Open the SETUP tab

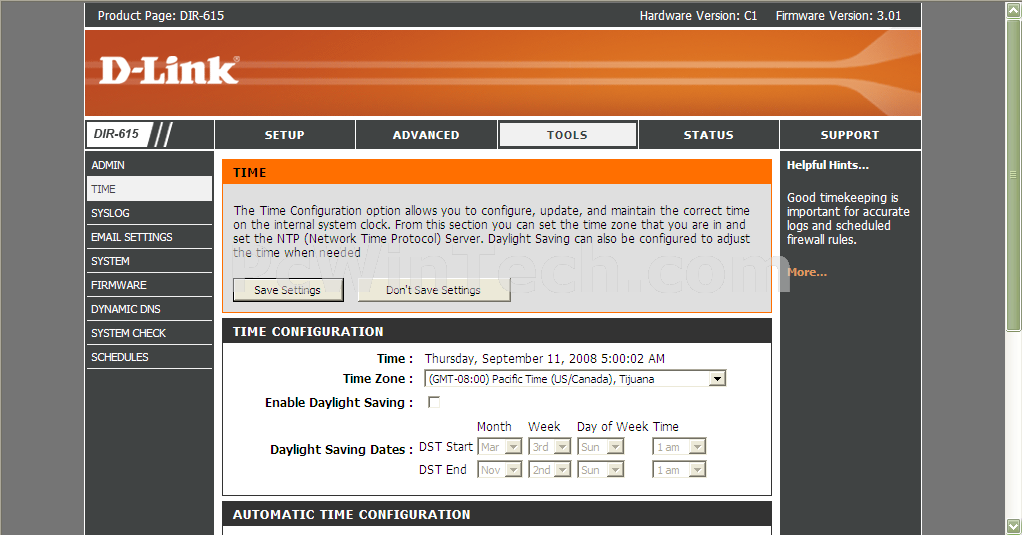point(285,135)
